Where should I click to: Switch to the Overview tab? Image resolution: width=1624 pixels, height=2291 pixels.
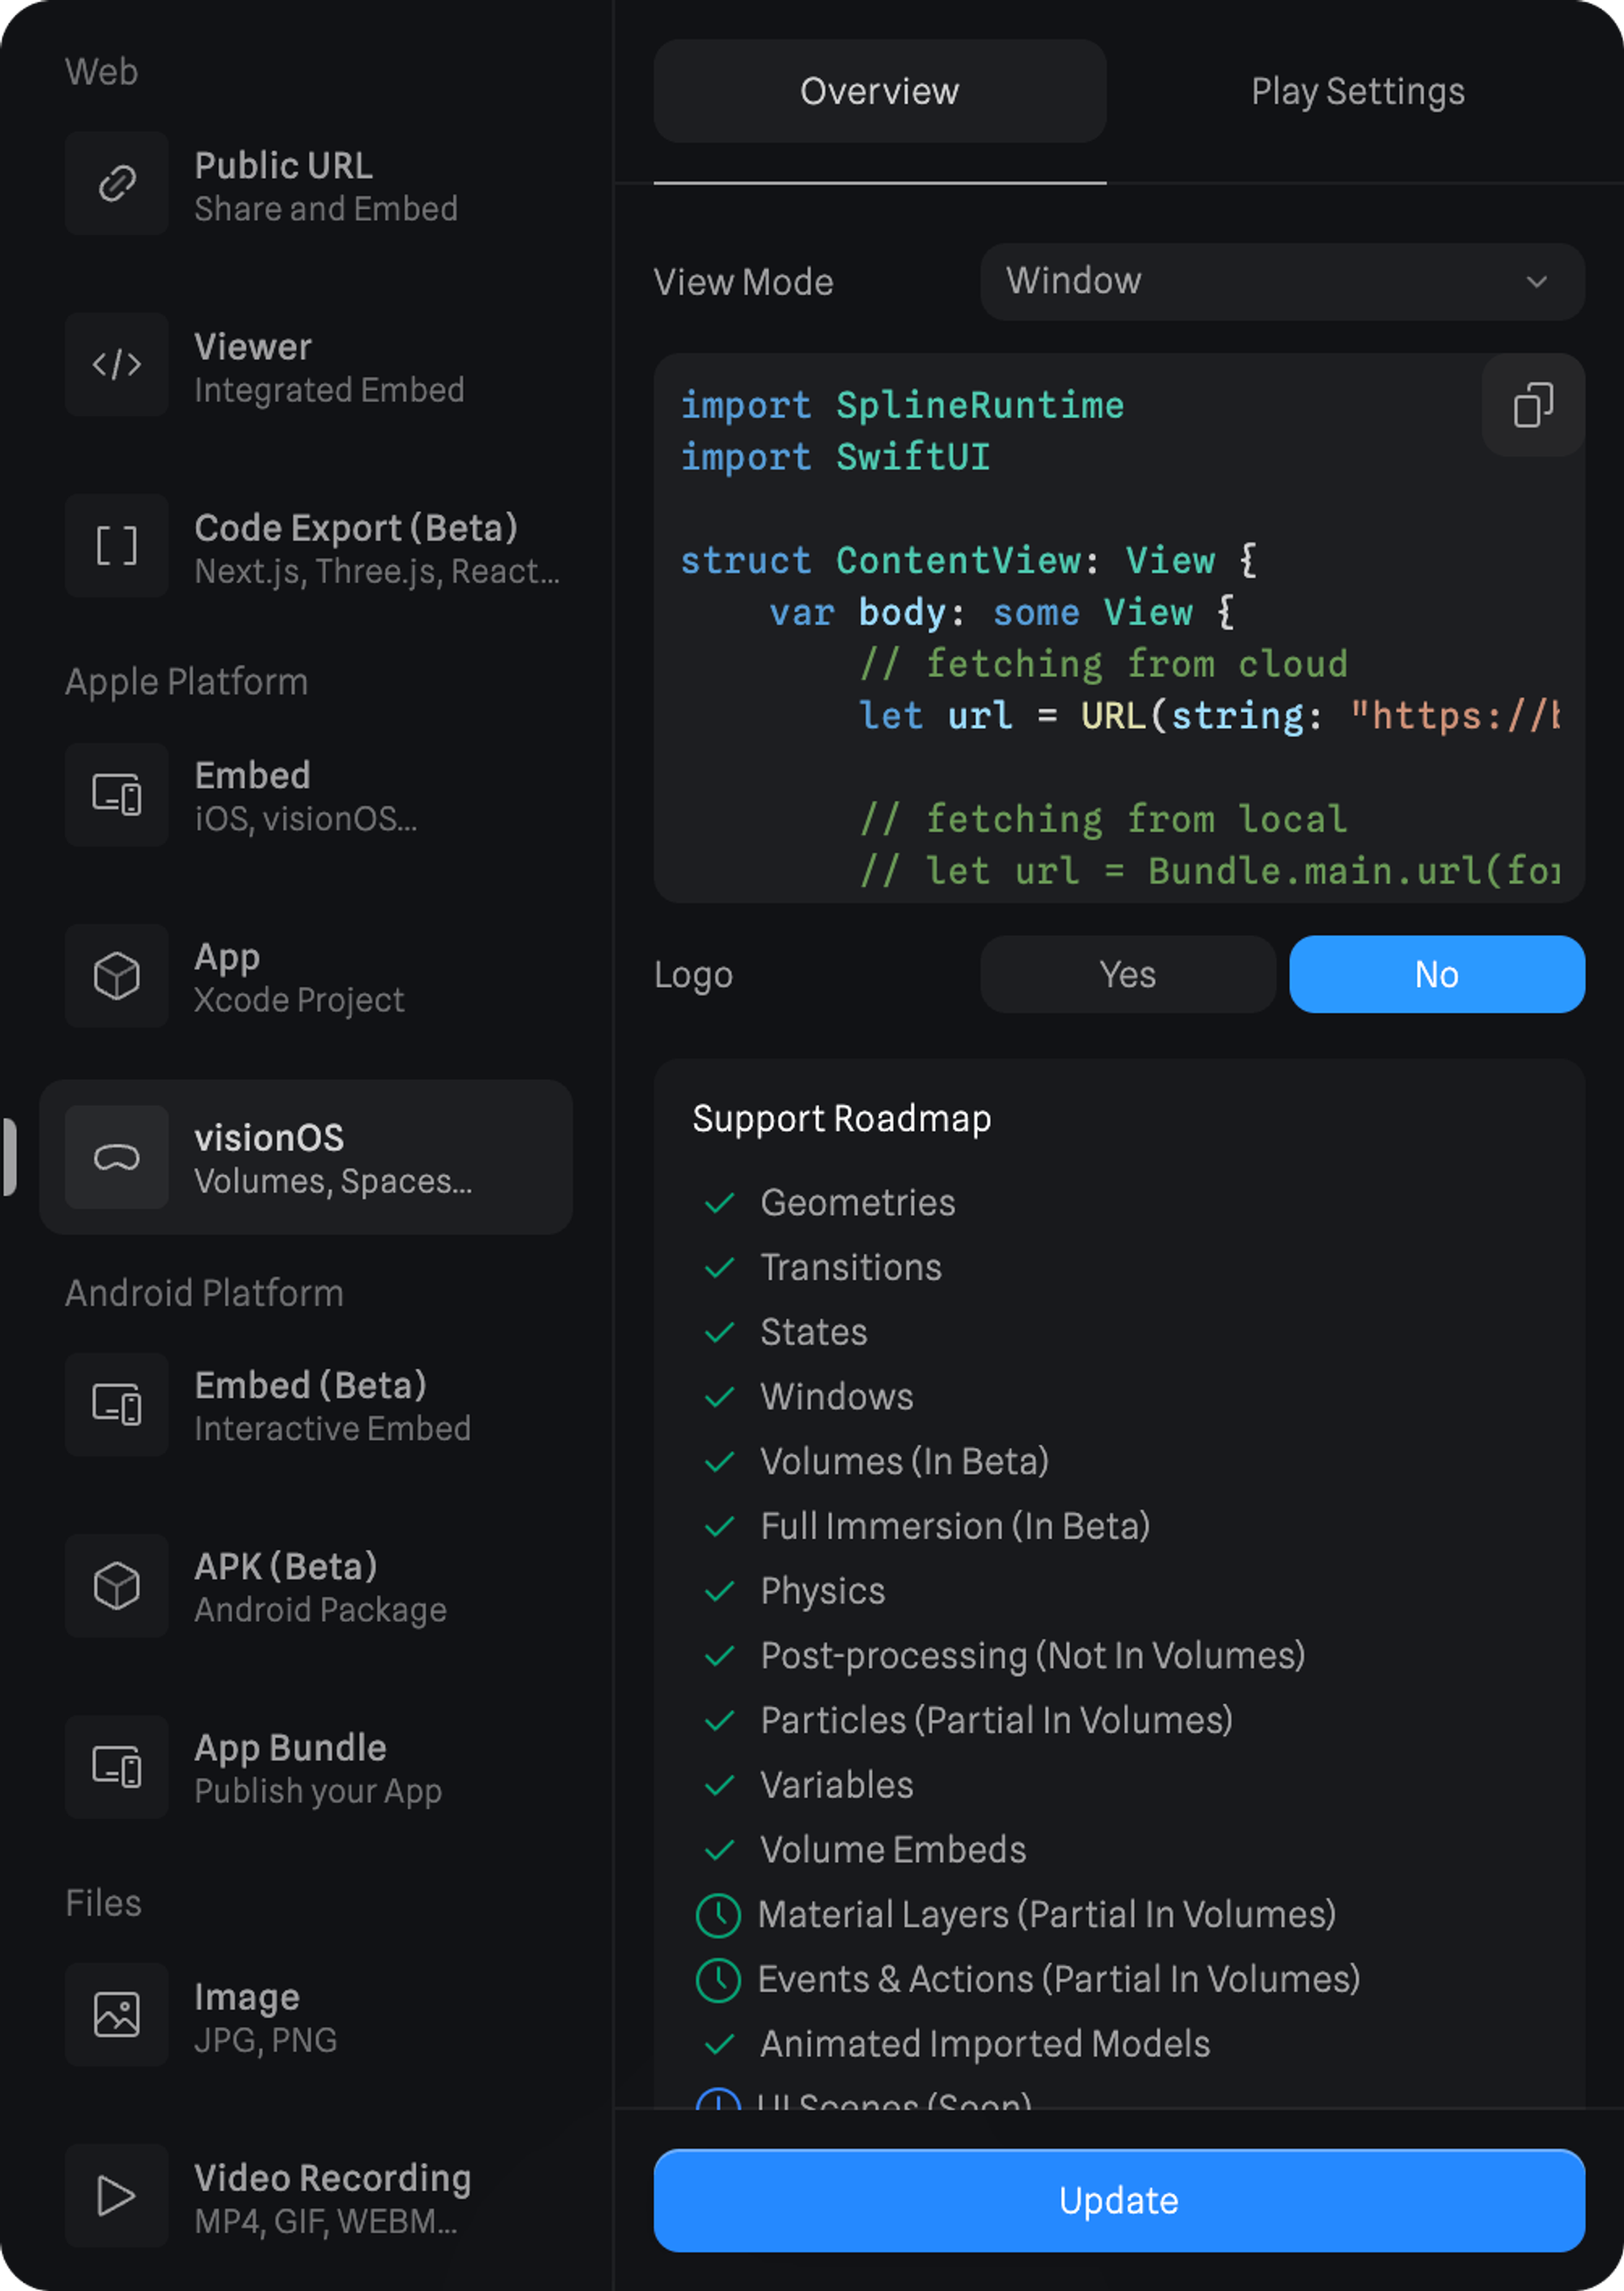click(879, 92)
